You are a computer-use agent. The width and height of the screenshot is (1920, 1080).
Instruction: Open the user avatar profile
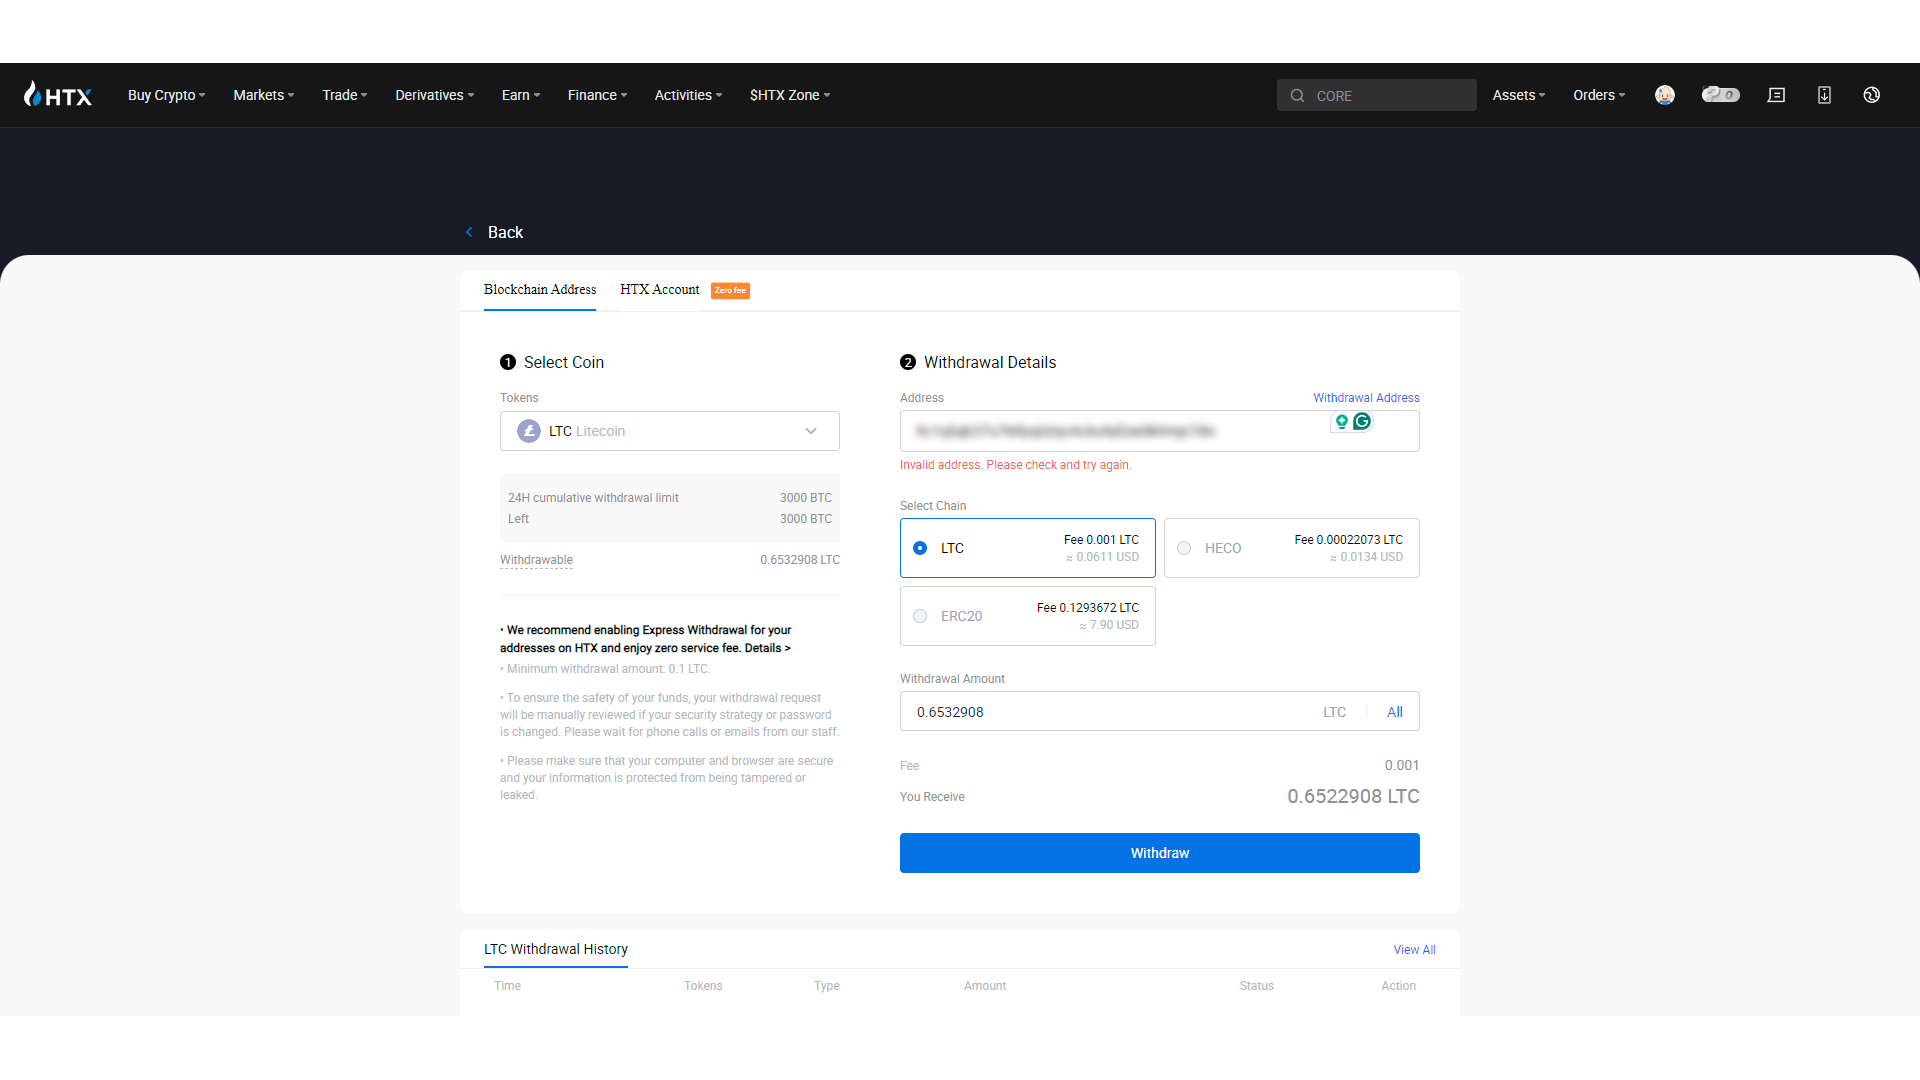coord(1665,95)
